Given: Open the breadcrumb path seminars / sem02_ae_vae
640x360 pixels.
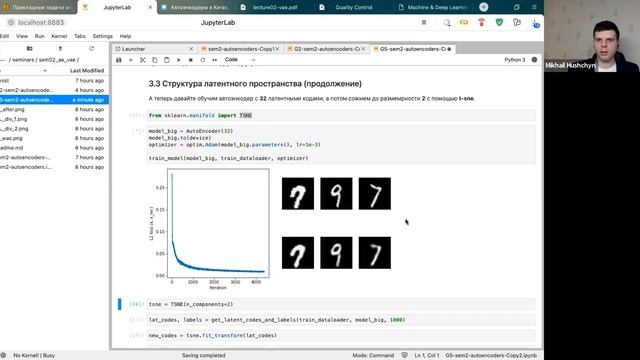Looking at the screenshot, I should point(44,60).
